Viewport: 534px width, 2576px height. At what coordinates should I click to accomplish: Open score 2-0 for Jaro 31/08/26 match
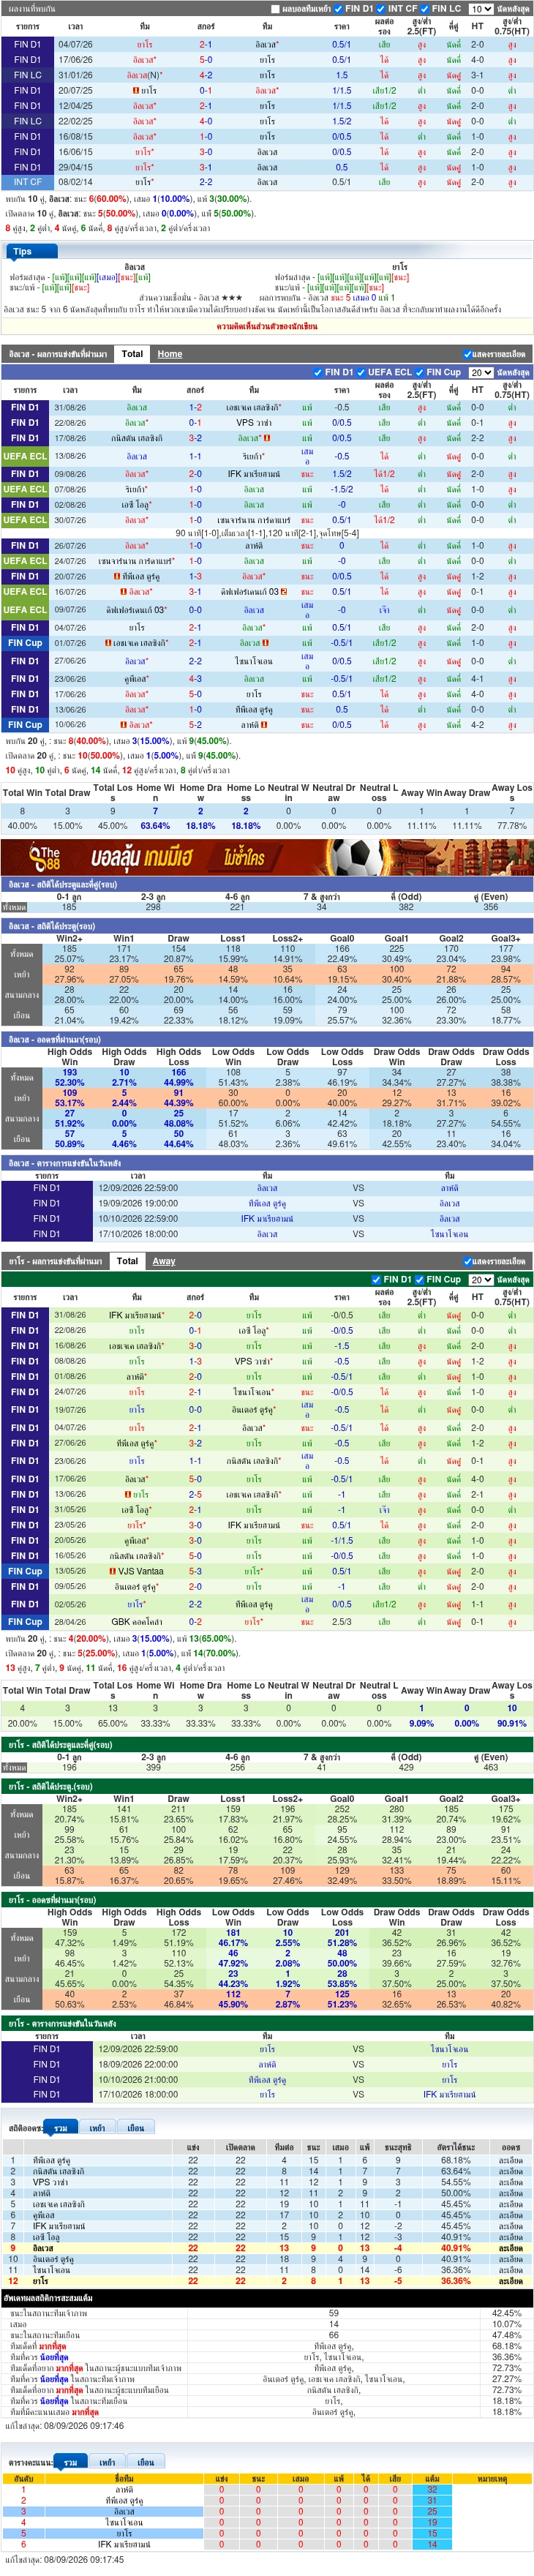[195, 1315]
